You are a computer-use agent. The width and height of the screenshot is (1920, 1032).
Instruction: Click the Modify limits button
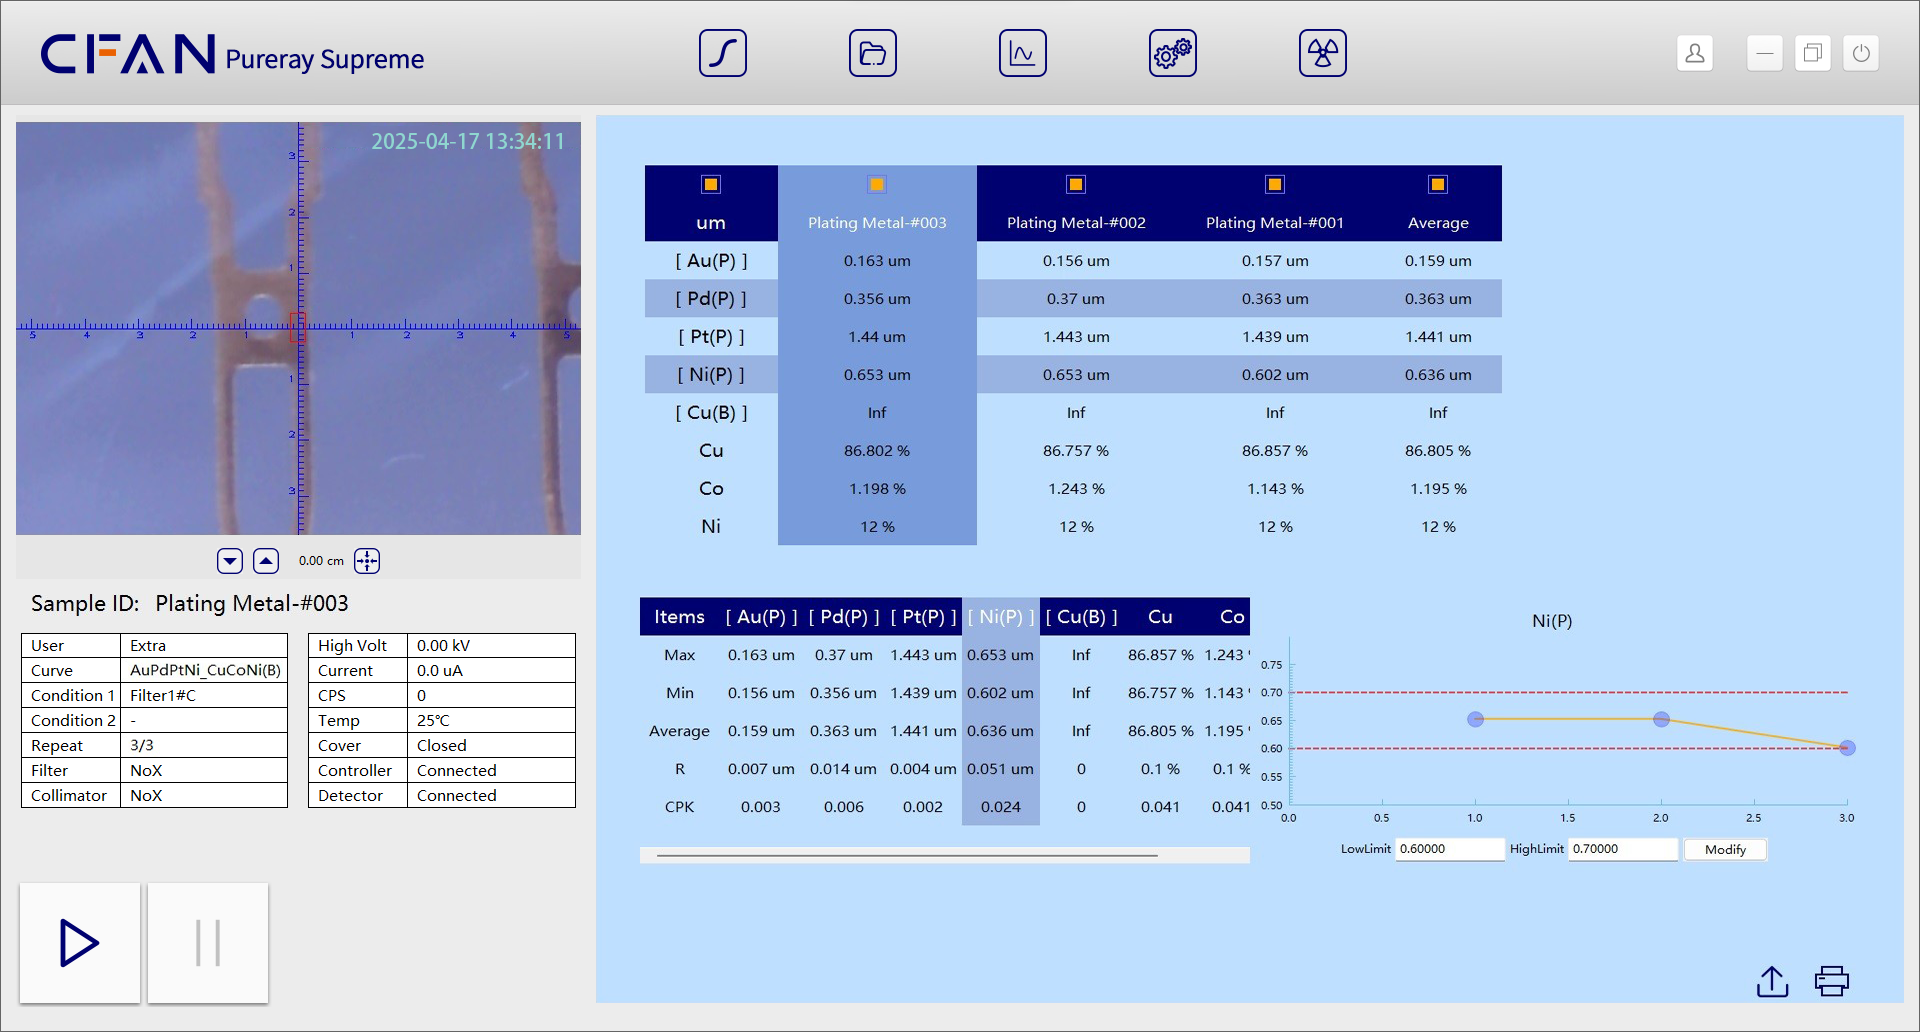(1725, 849)
